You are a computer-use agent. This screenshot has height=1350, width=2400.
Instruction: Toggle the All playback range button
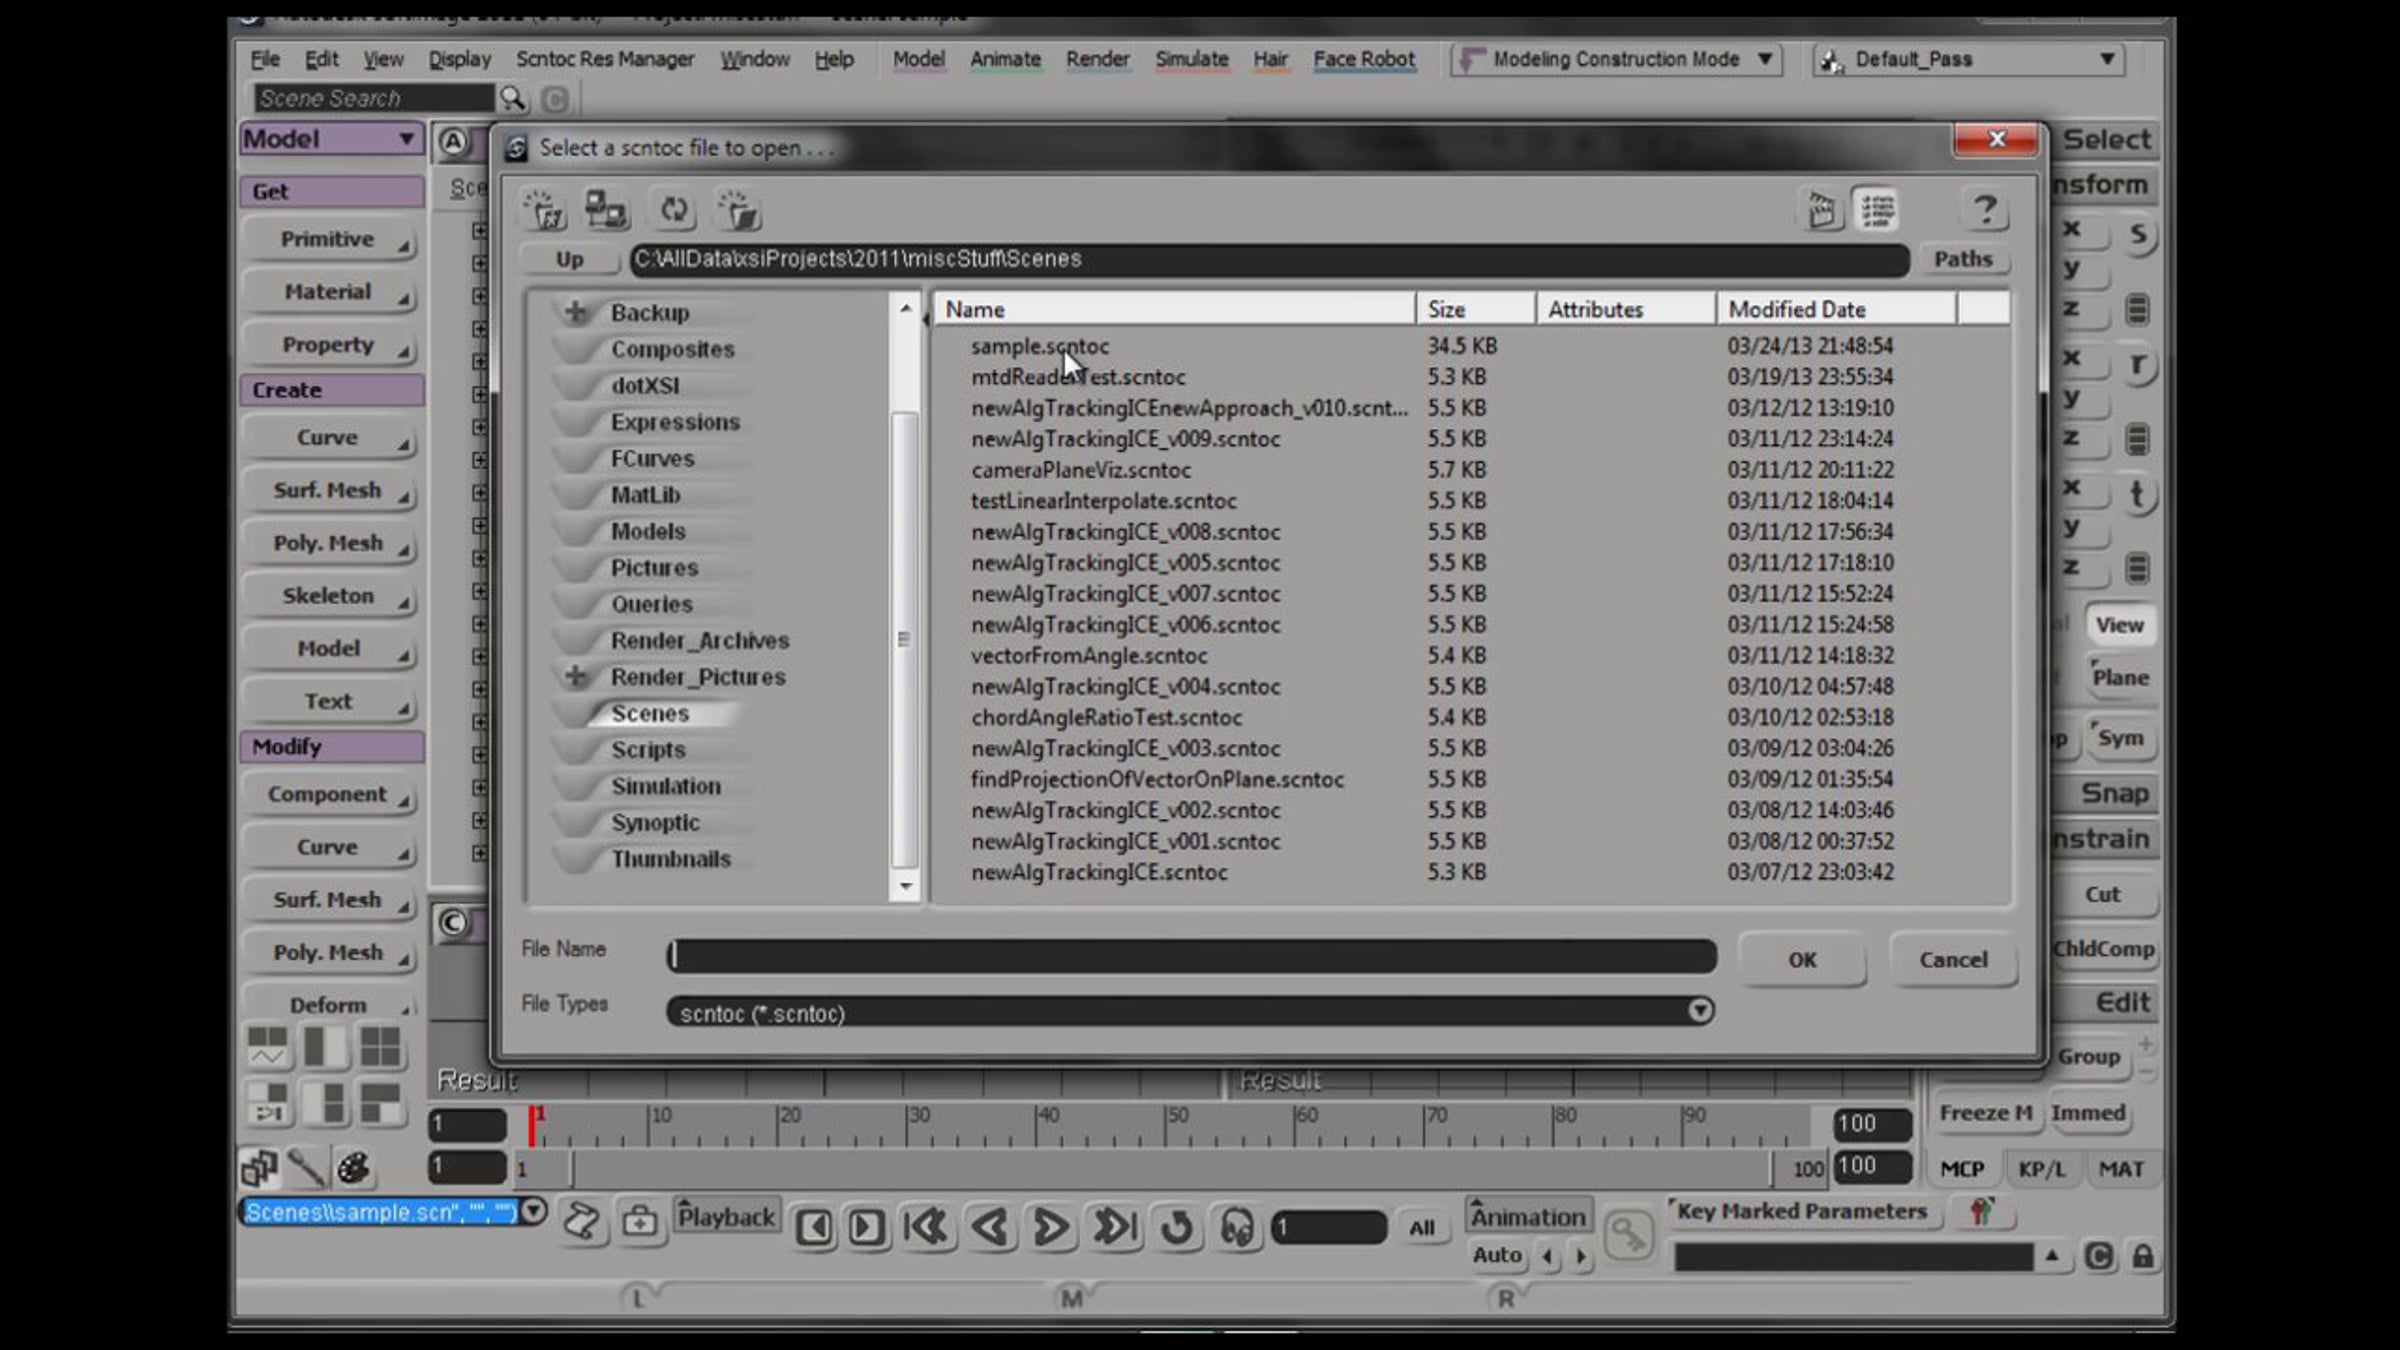click(x=1422, y=1228)
